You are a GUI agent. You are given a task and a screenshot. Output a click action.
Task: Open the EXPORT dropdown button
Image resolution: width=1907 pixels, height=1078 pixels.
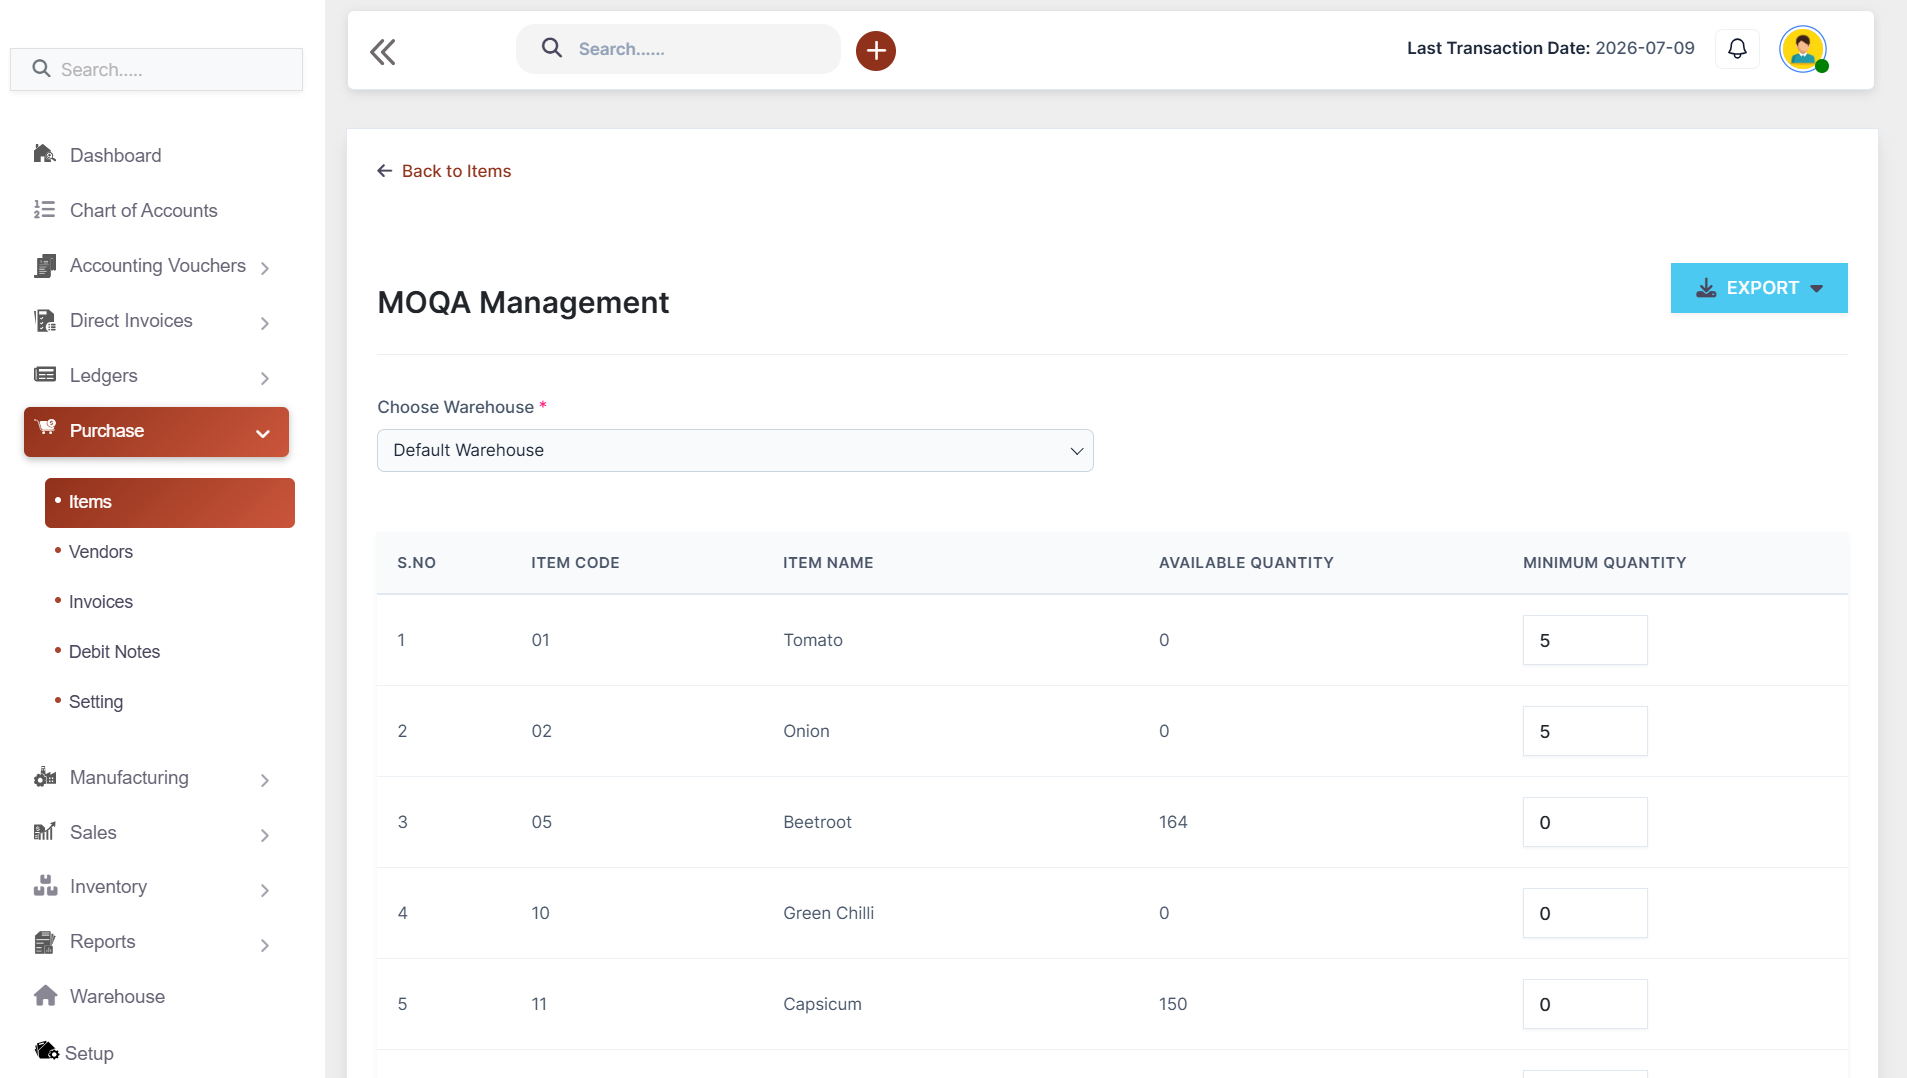[1758, 288]
